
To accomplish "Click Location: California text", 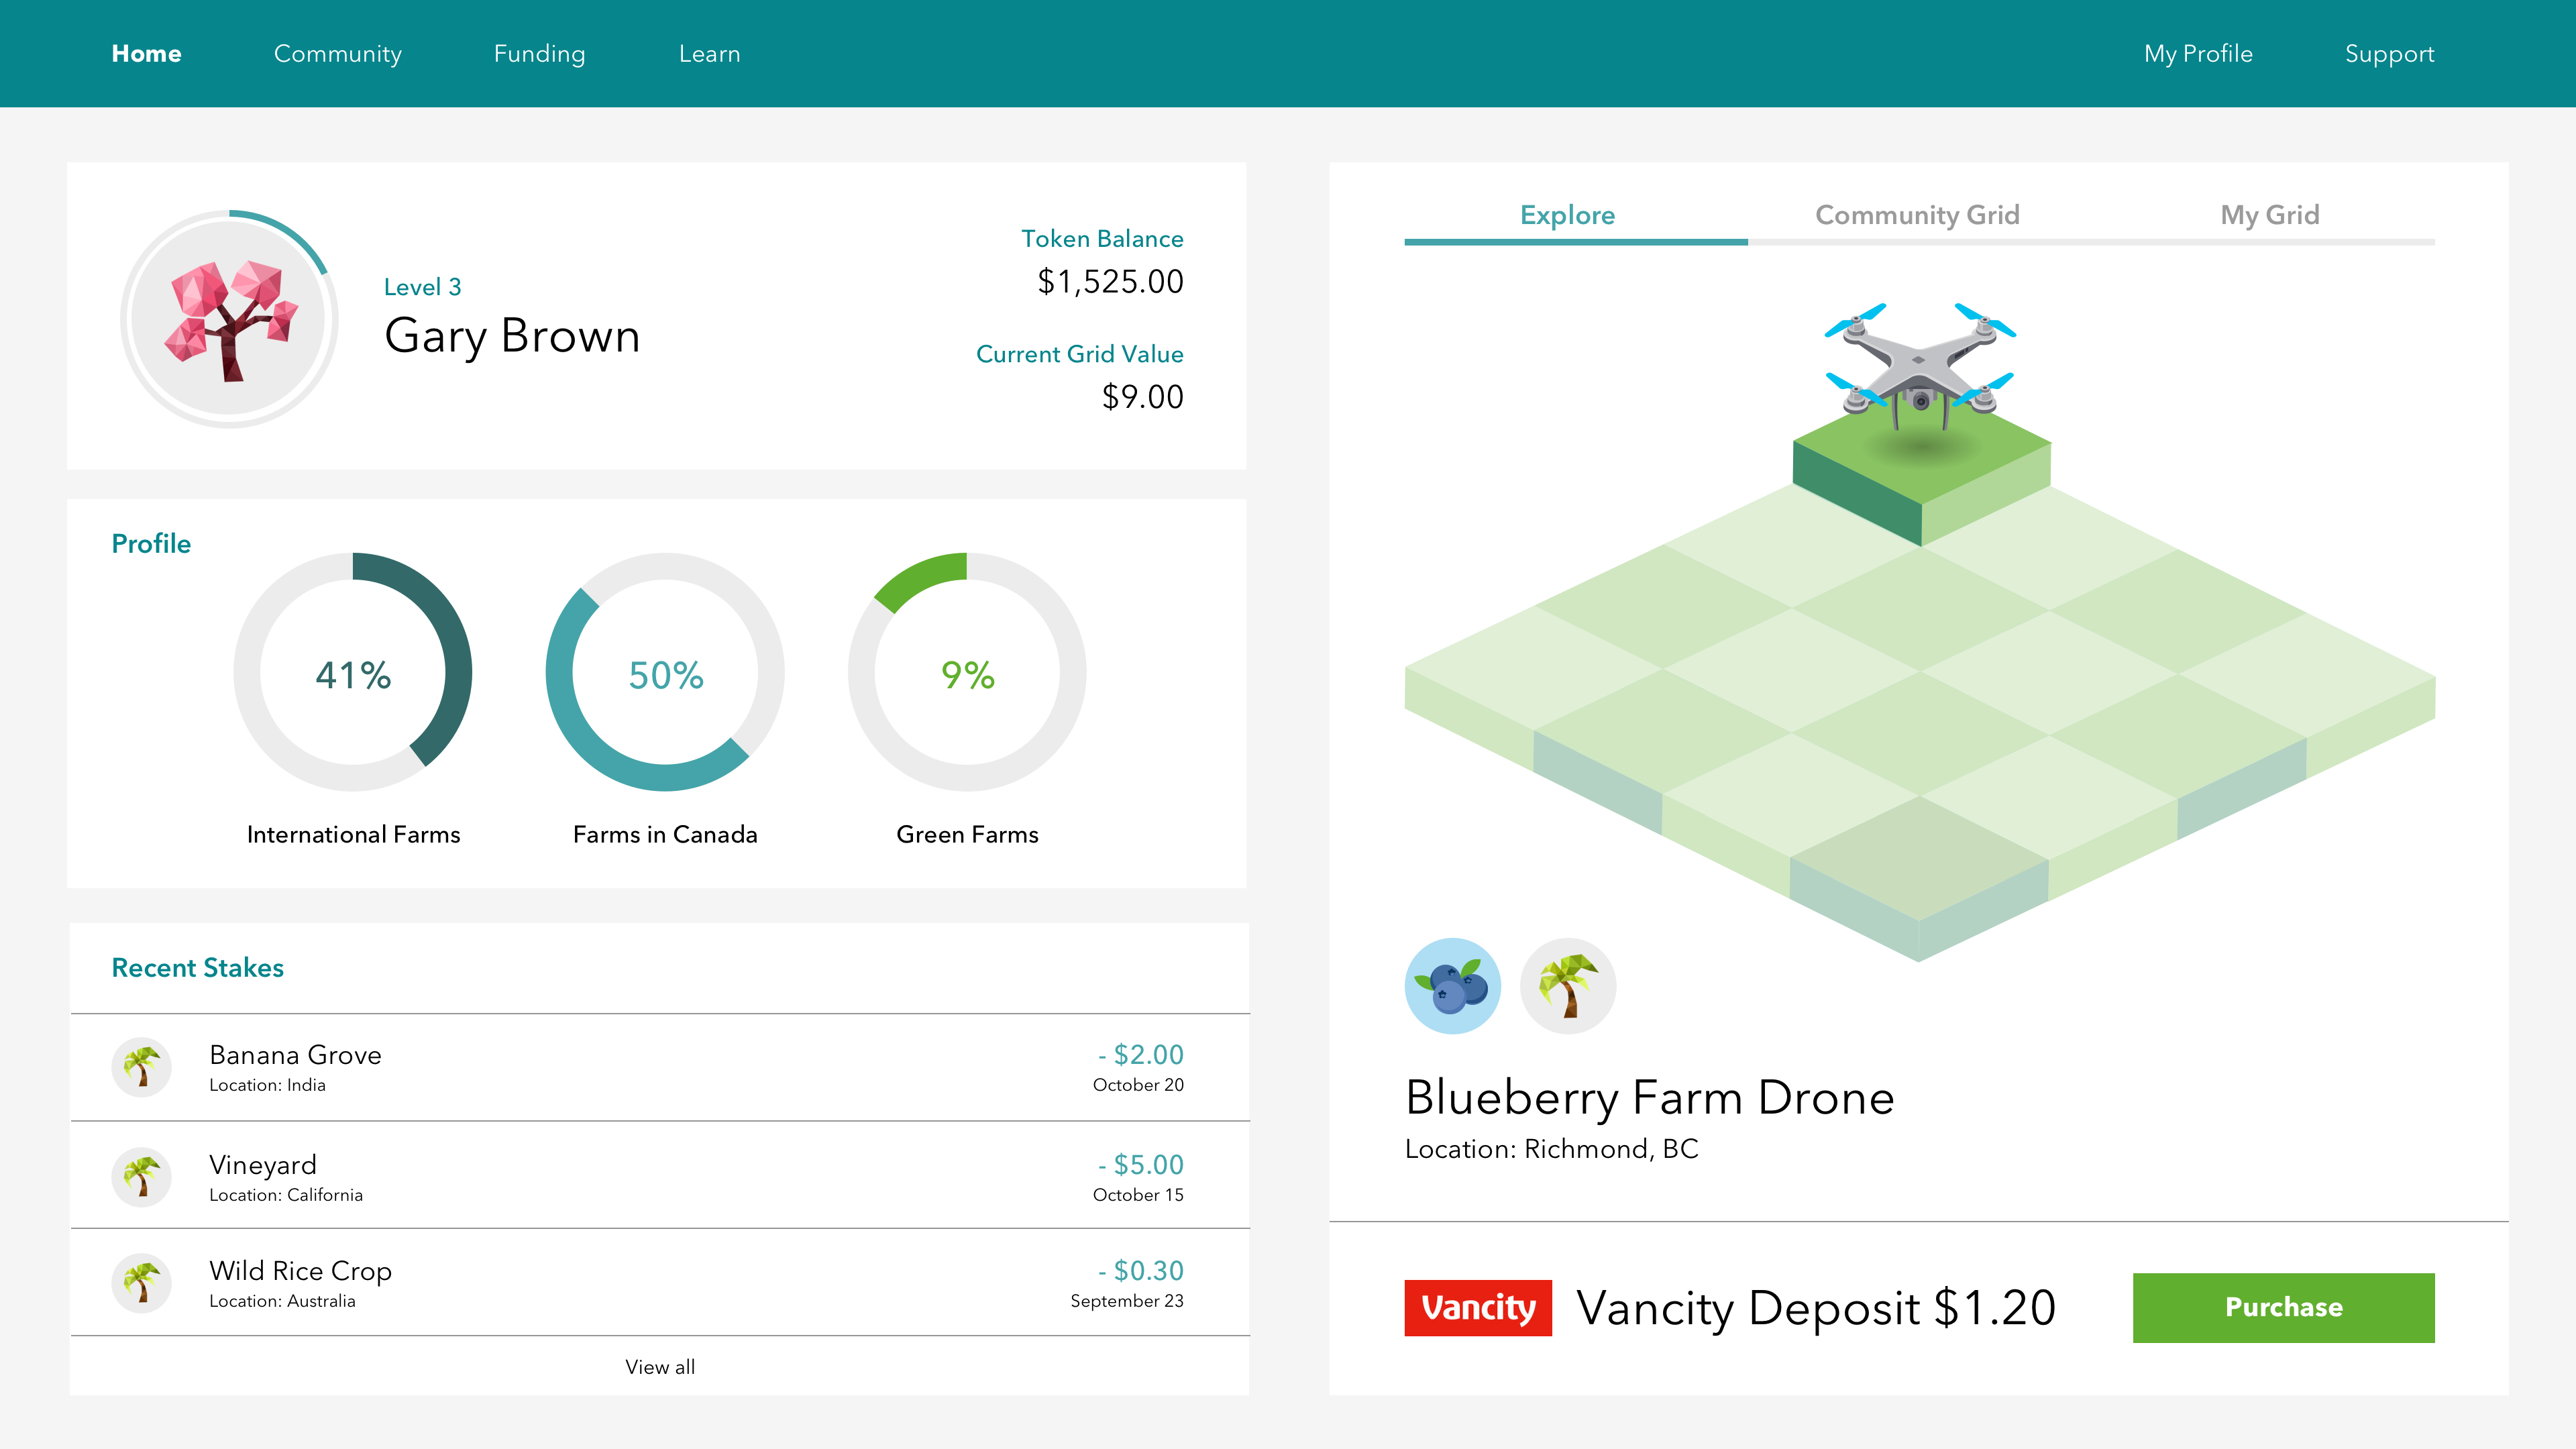I will [x=286, y=1195].
